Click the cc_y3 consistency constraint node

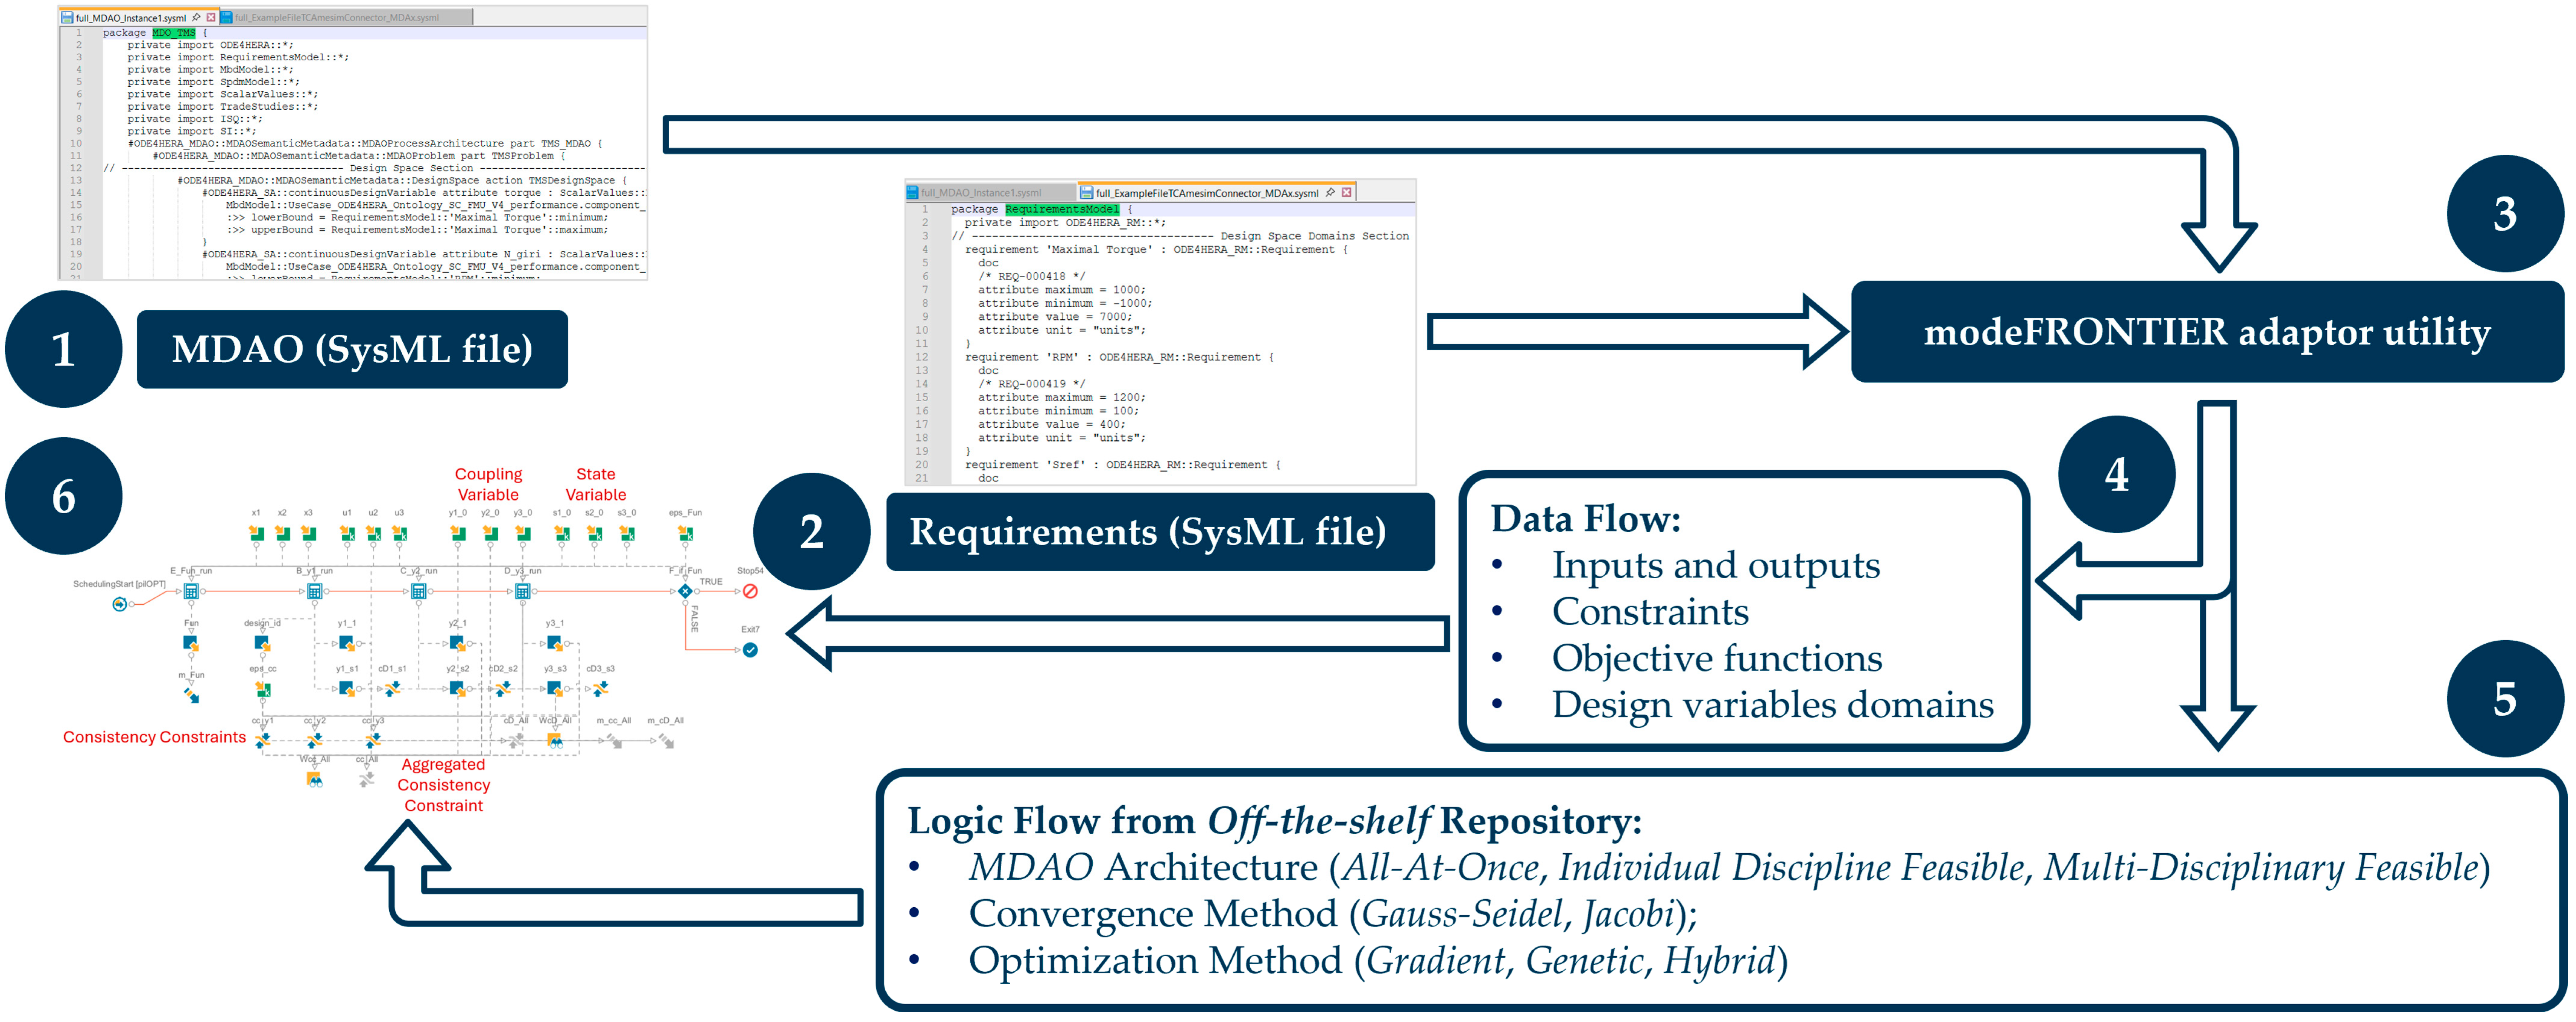coord(373,740)
